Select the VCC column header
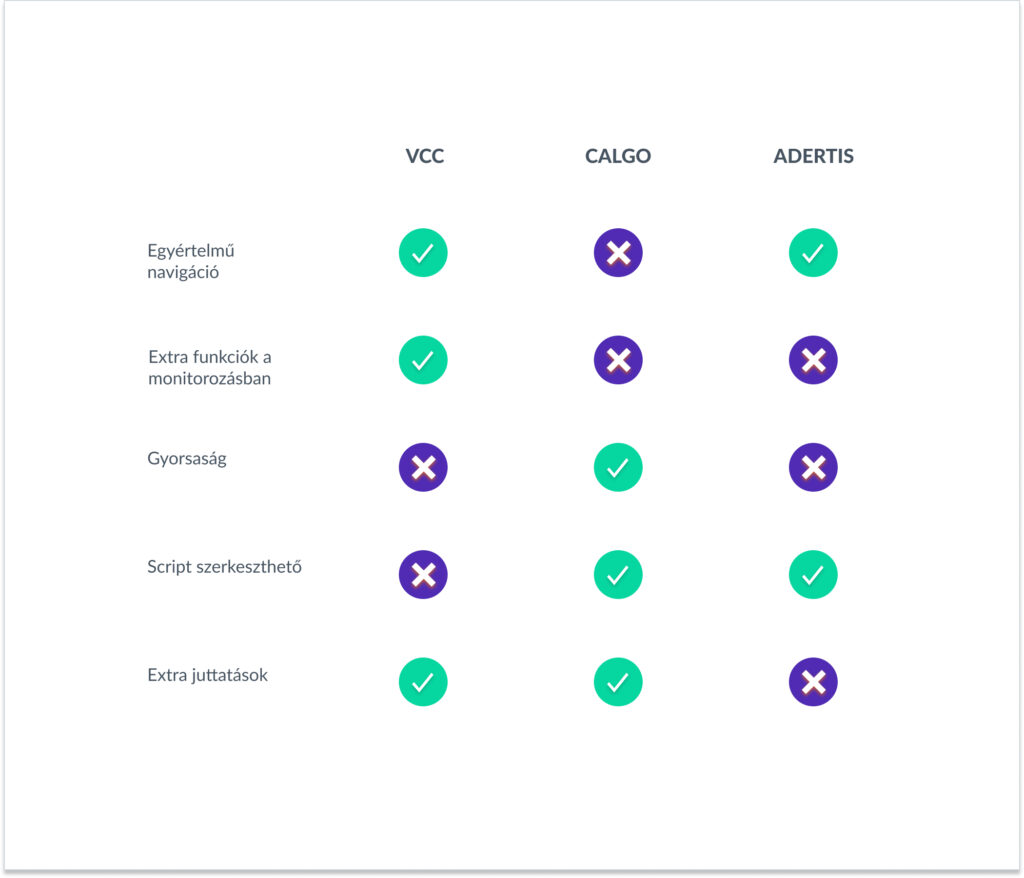The image size is (1024, 878). (x=425, y=156)
